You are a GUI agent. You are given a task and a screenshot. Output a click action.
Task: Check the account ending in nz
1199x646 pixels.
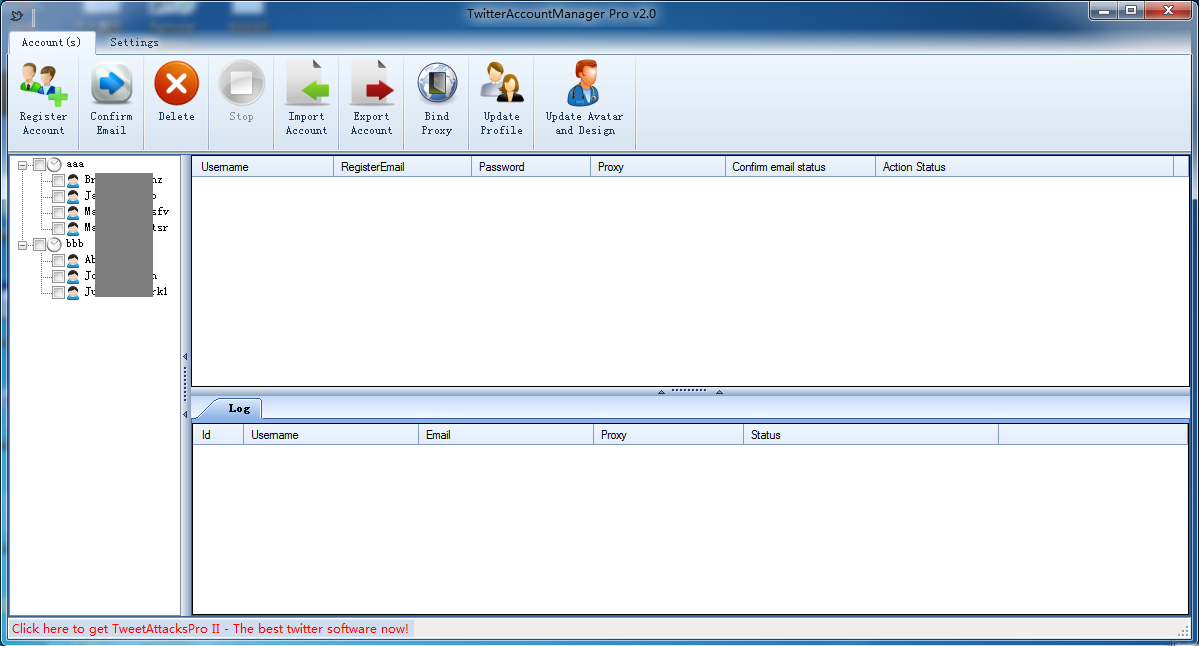pos(58,180)
